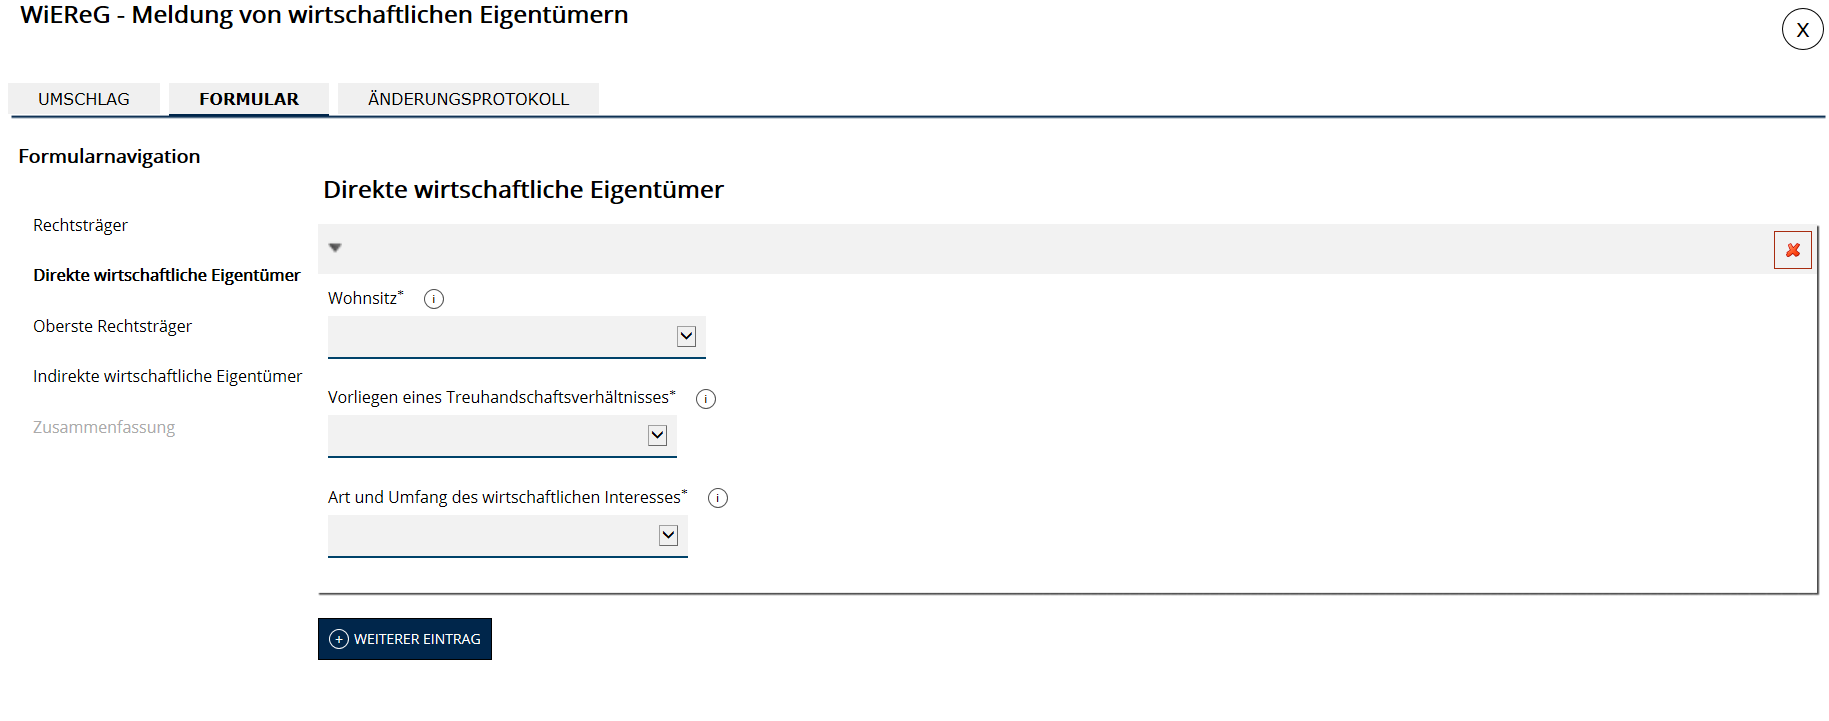
Task: Click Zusammenfassung in the form navigation
Action: pos(104,427)
